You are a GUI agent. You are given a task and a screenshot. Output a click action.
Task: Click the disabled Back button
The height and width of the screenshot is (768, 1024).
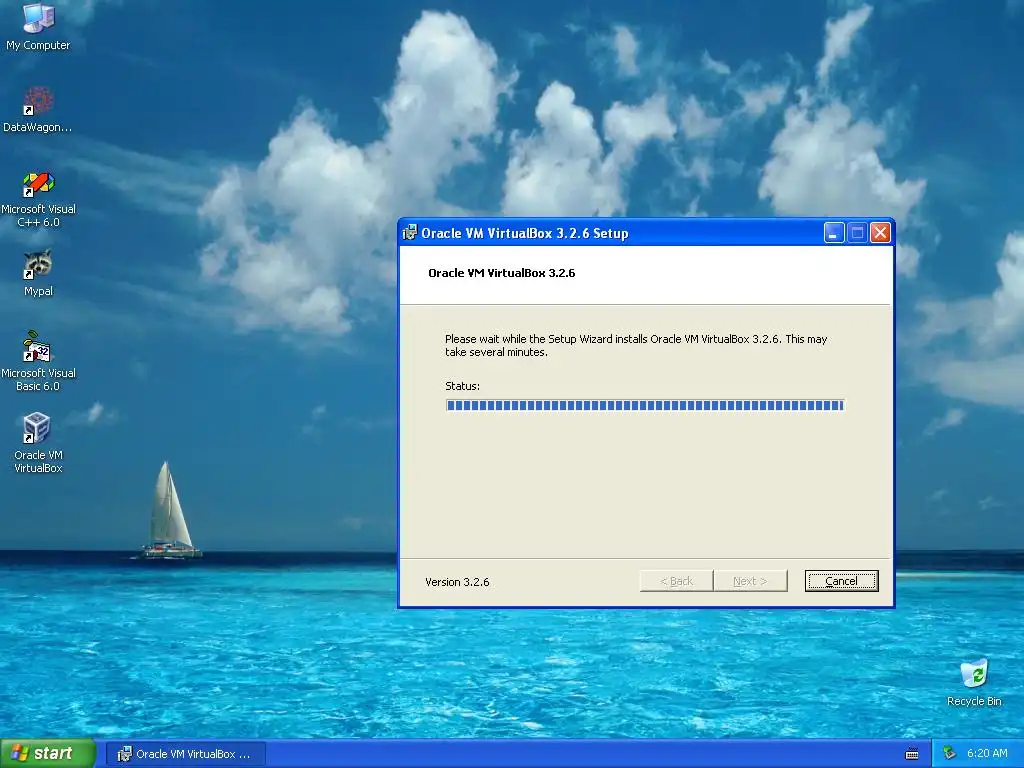[x=676, y=581]
